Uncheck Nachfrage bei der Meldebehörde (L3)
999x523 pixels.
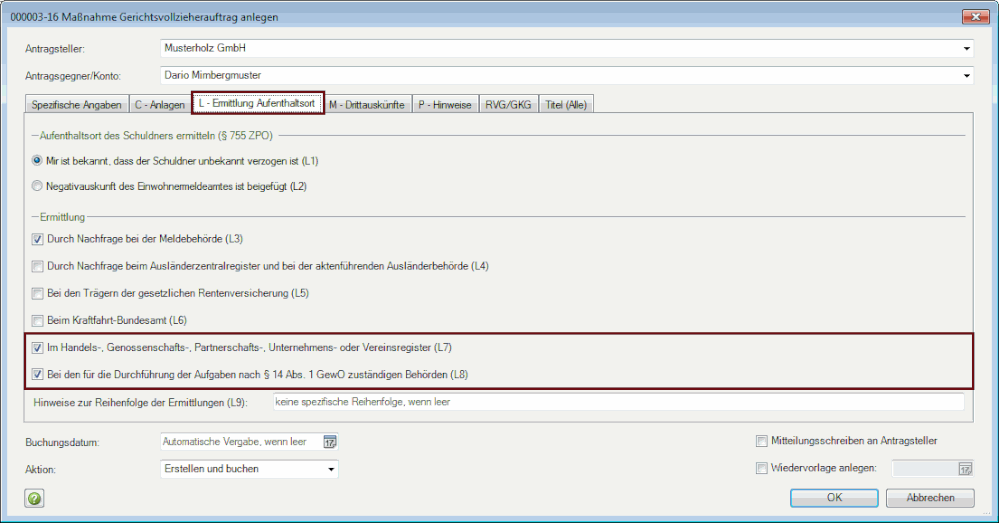[x=38, y=239]
